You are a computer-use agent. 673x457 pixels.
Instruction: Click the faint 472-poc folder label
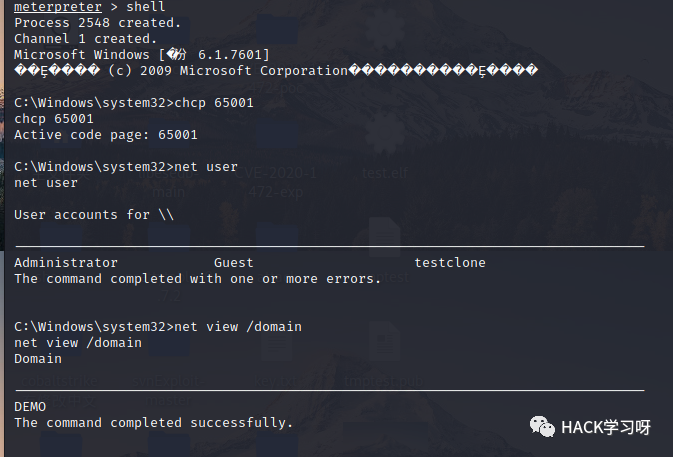[276, 88]
